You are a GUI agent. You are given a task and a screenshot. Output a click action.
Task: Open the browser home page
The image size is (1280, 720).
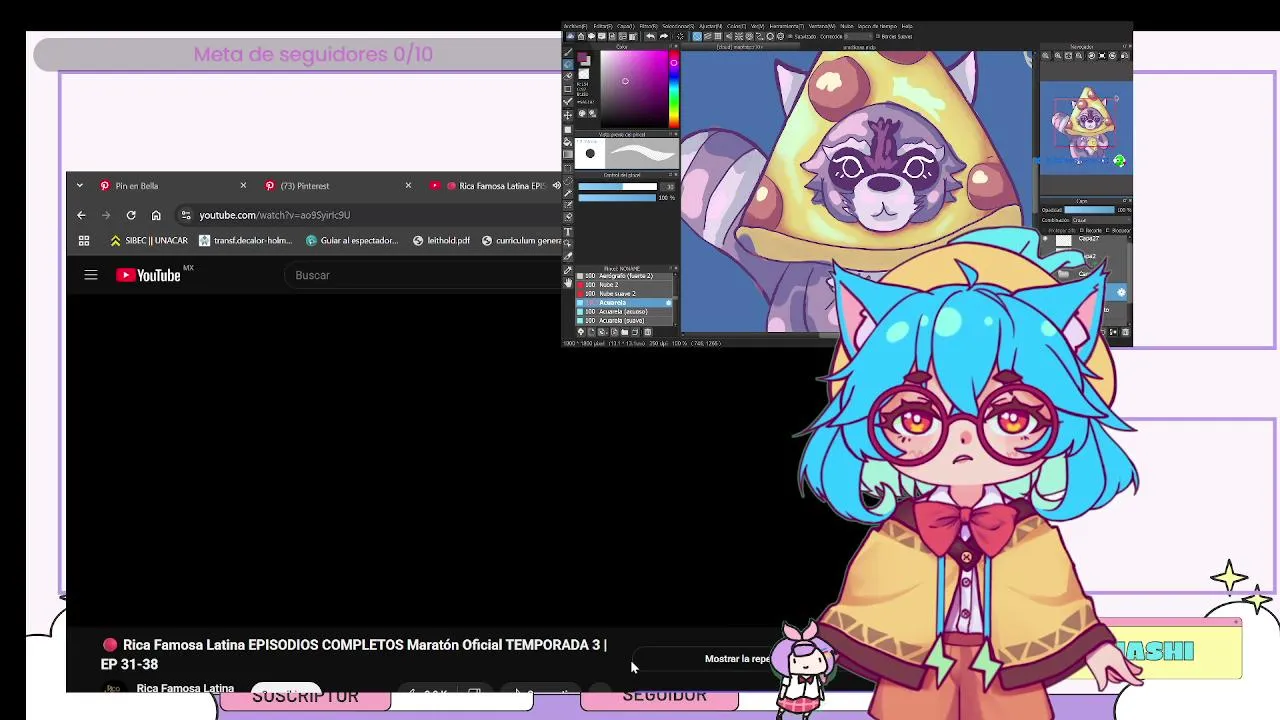[156, 215]
